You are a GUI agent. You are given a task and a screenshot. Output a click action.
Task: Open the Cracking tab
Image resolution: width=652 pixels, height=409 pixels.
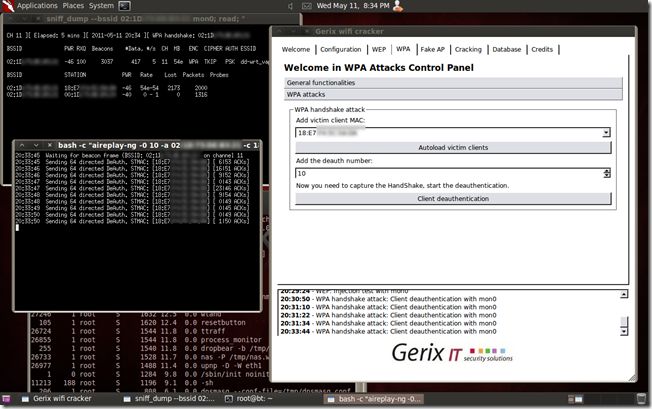click(x=468, y=49)
